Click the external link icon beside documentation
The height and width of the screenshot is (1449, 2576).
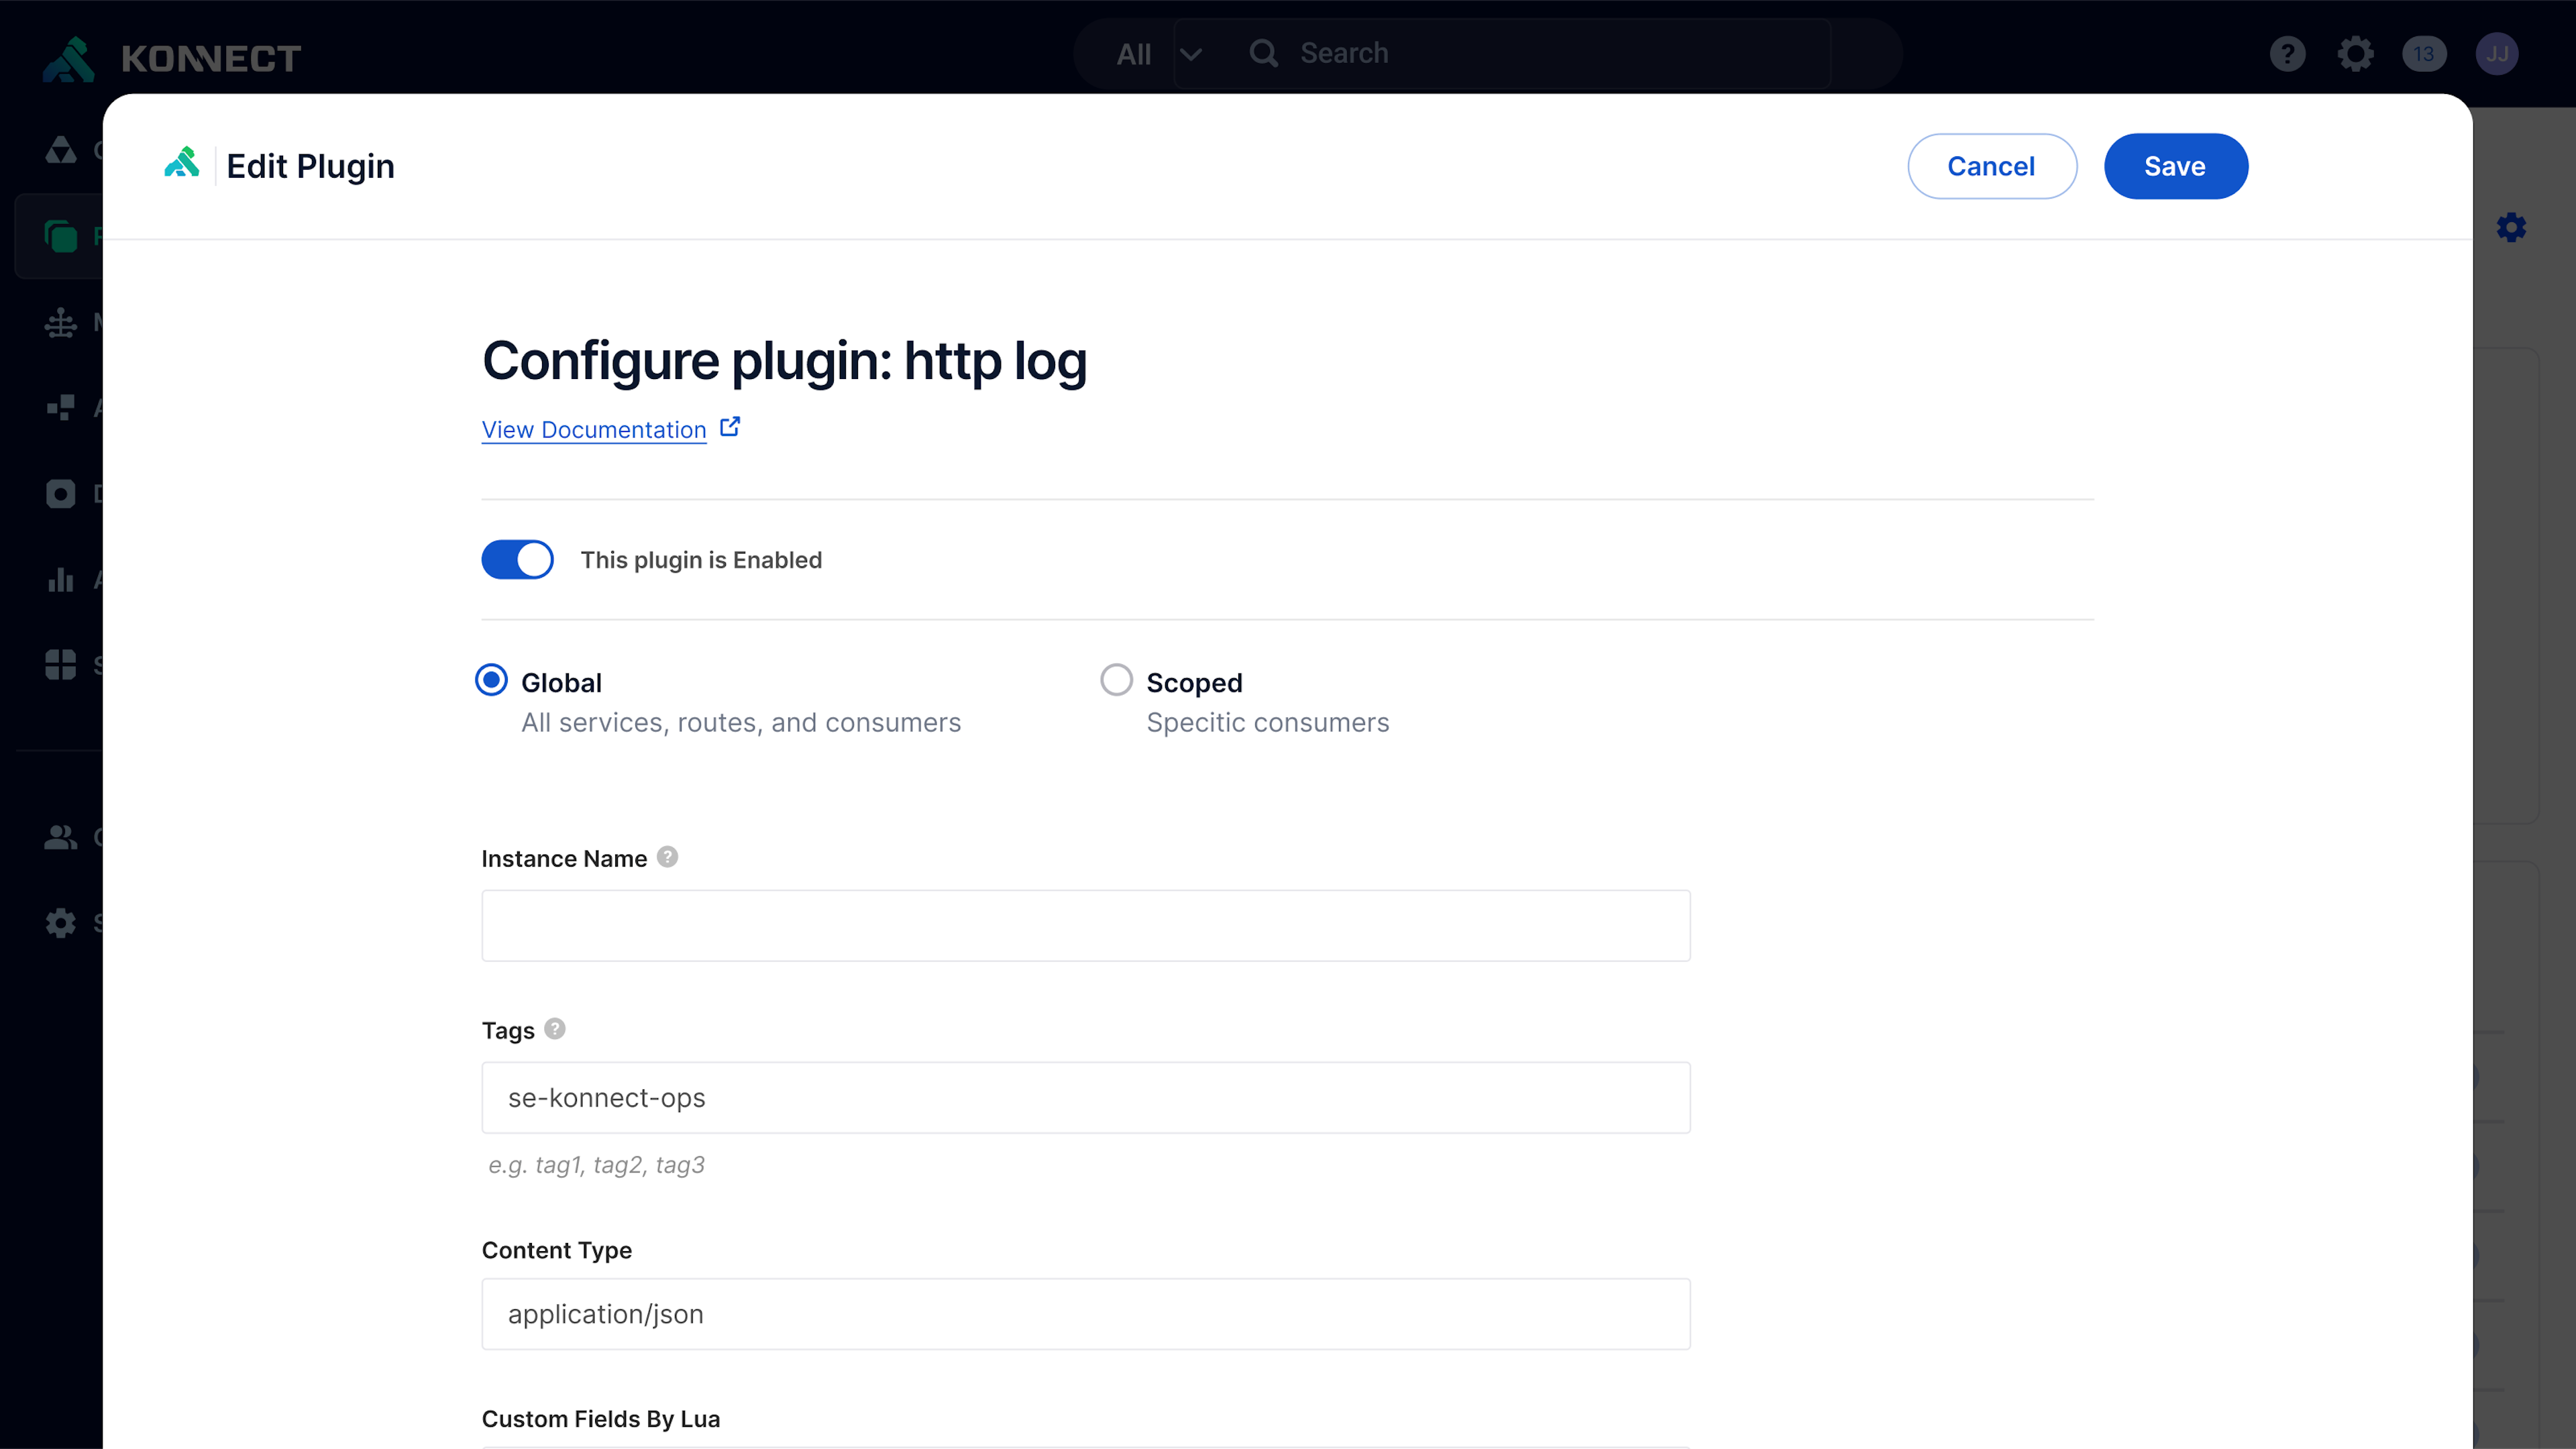(730, 427)
